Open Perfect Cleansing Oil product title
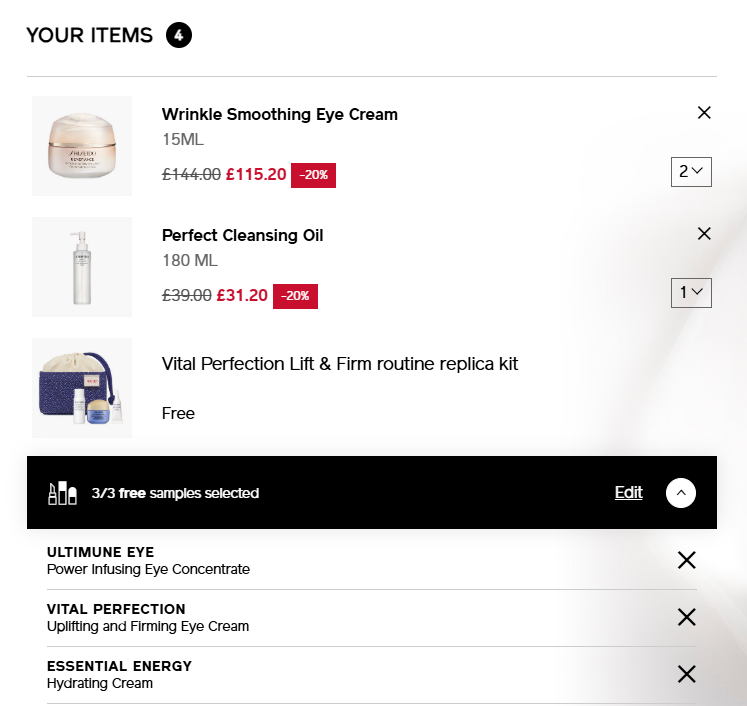The width and height of the screenshot is (747, 706). 243,236
